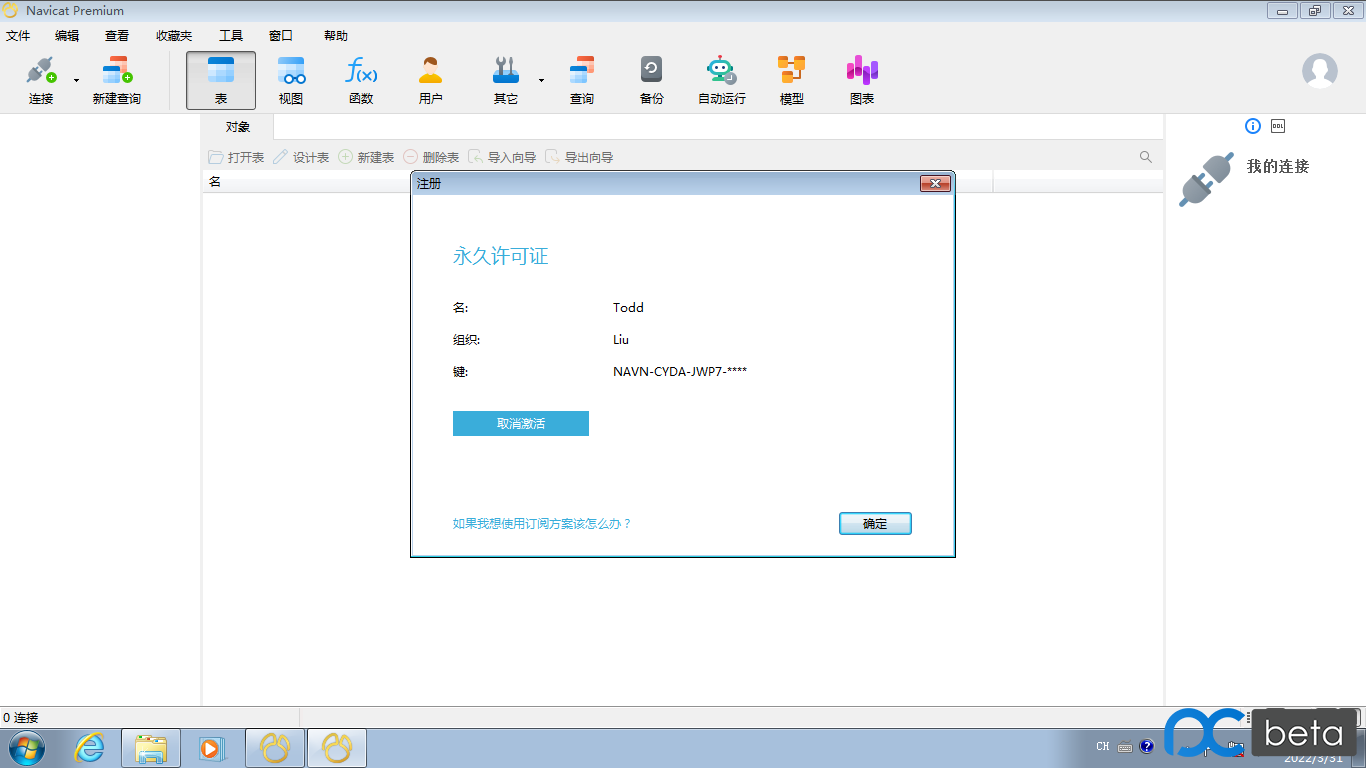
Task: Open the Tools (工具) menu
Action: (x=231, y=36)
